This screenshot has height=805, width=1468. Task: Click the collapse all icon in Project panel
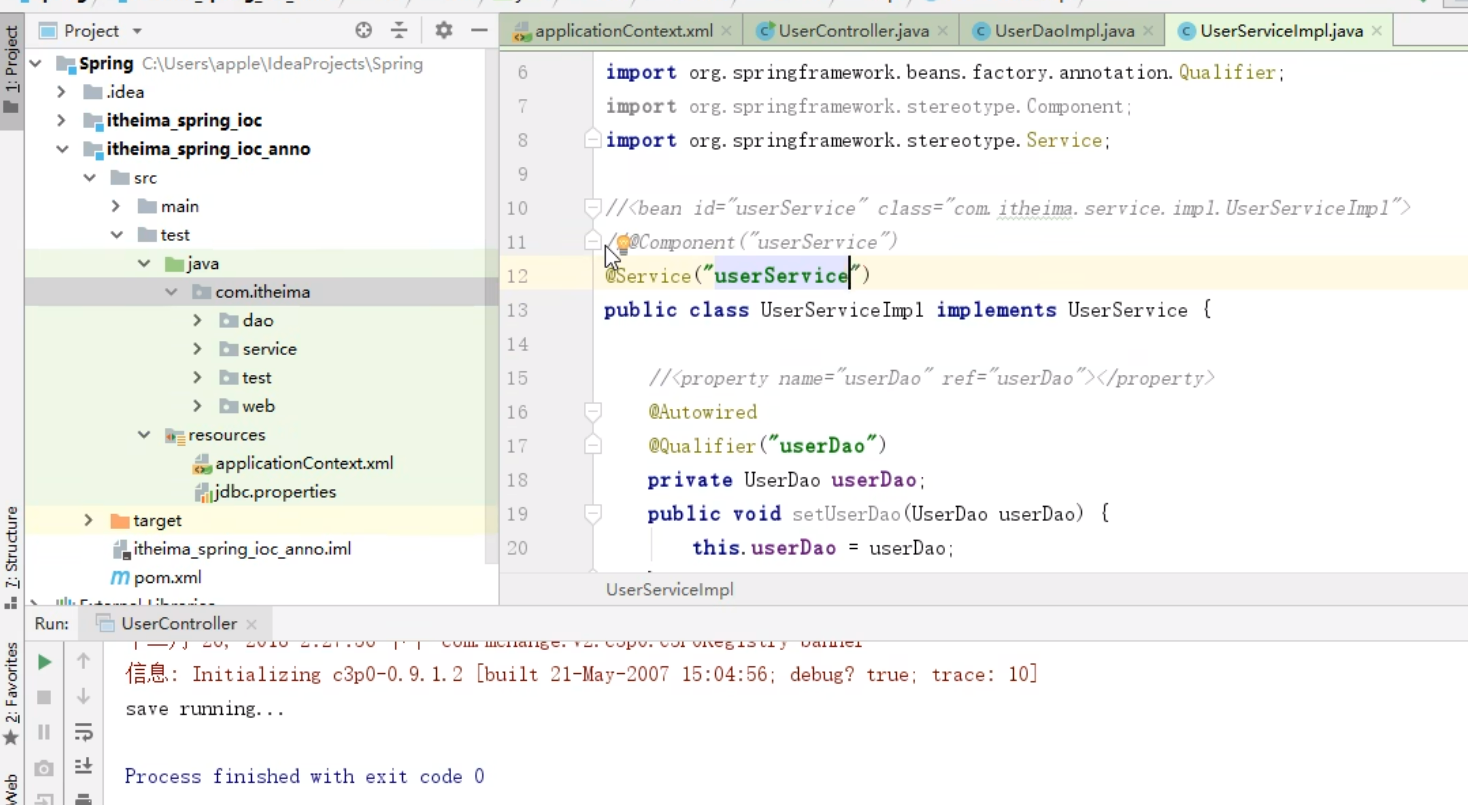399,31
